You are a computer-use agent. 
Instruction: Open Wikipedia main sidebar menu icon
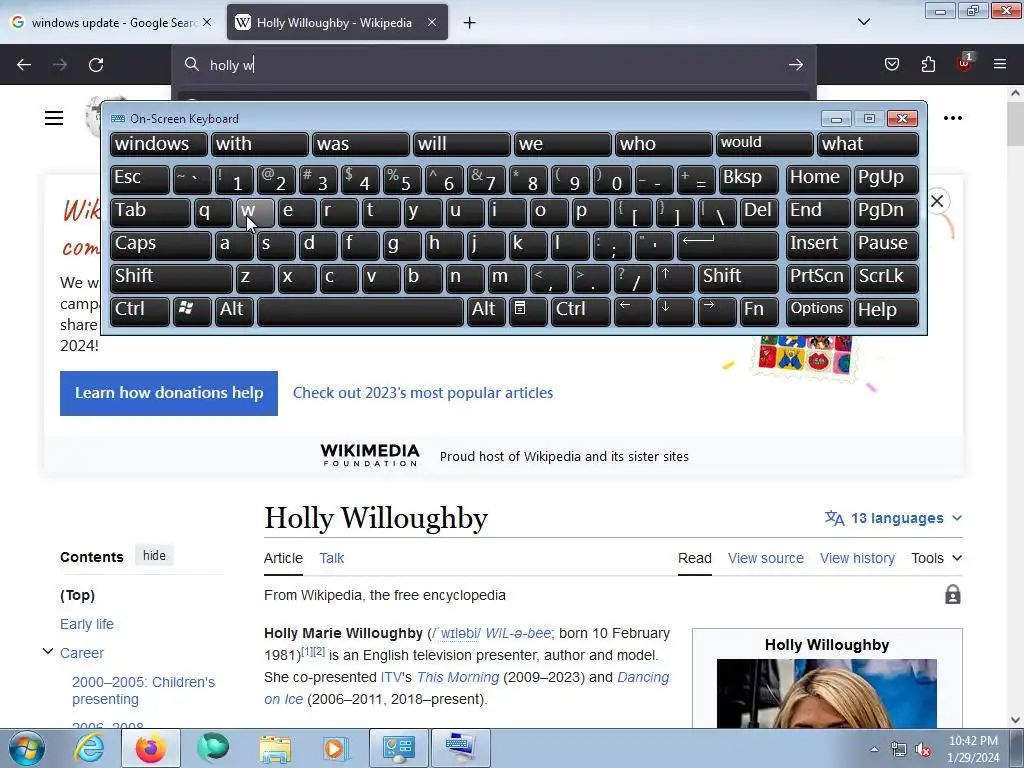click(x=54, y=118)
